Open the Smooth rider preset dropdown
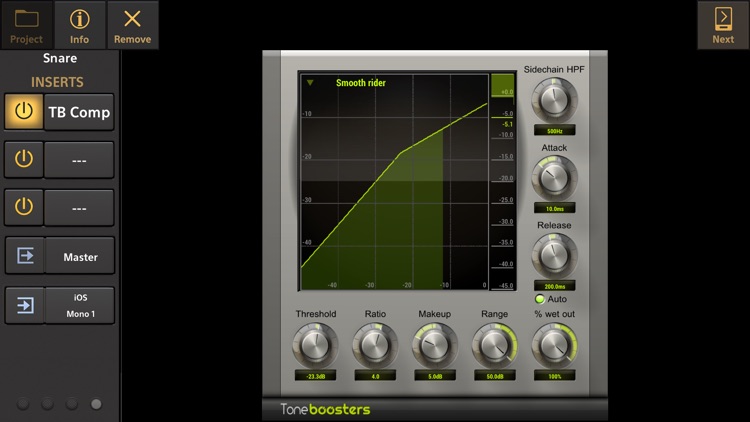The width and height of the screenshot is (750, 422). click(x=310, y=83)
